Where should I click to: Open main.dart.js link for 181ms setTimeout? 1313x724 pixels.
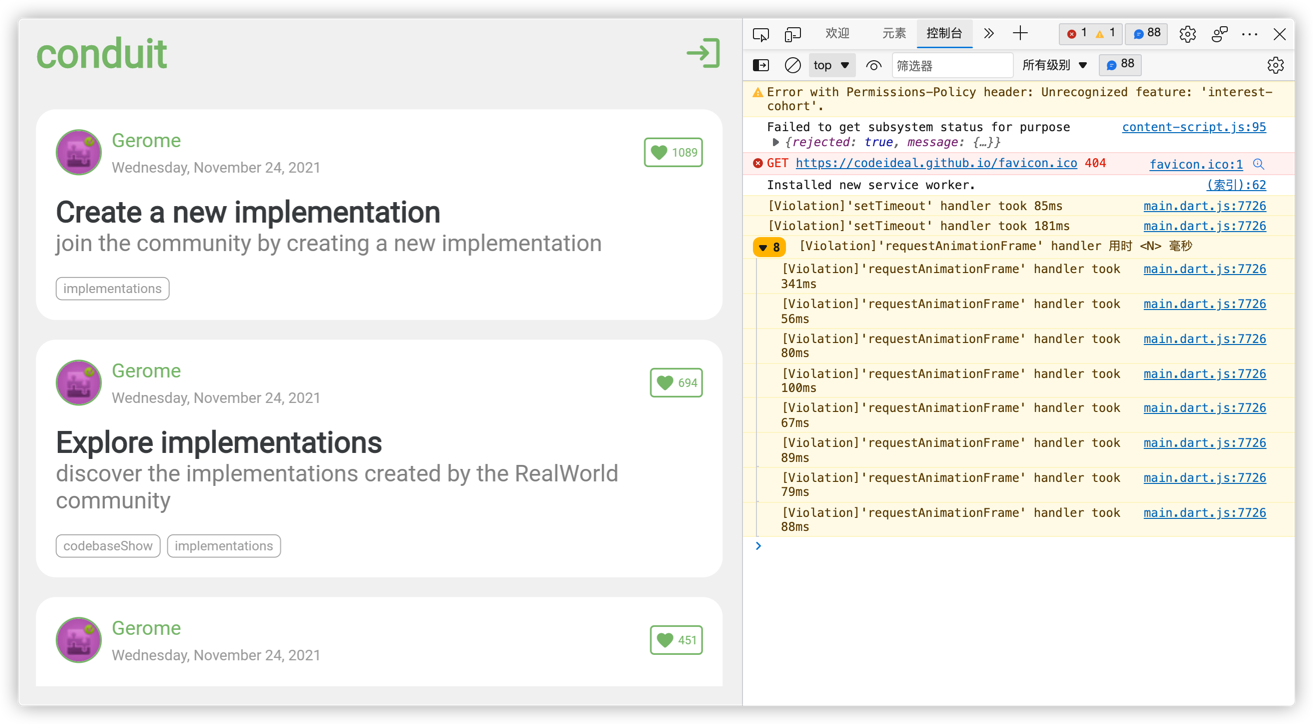click(1205, 226)
